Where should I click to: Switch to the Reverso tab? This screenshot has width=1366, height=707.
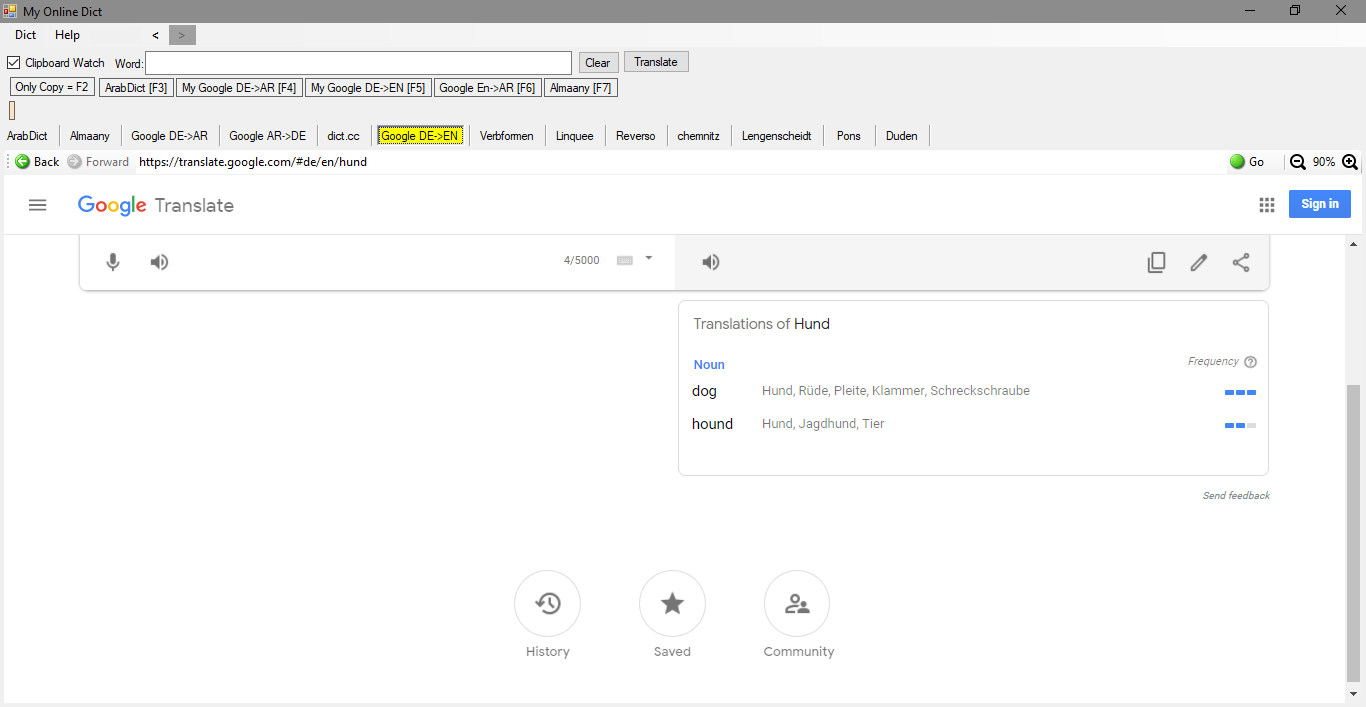click(635, 136)
